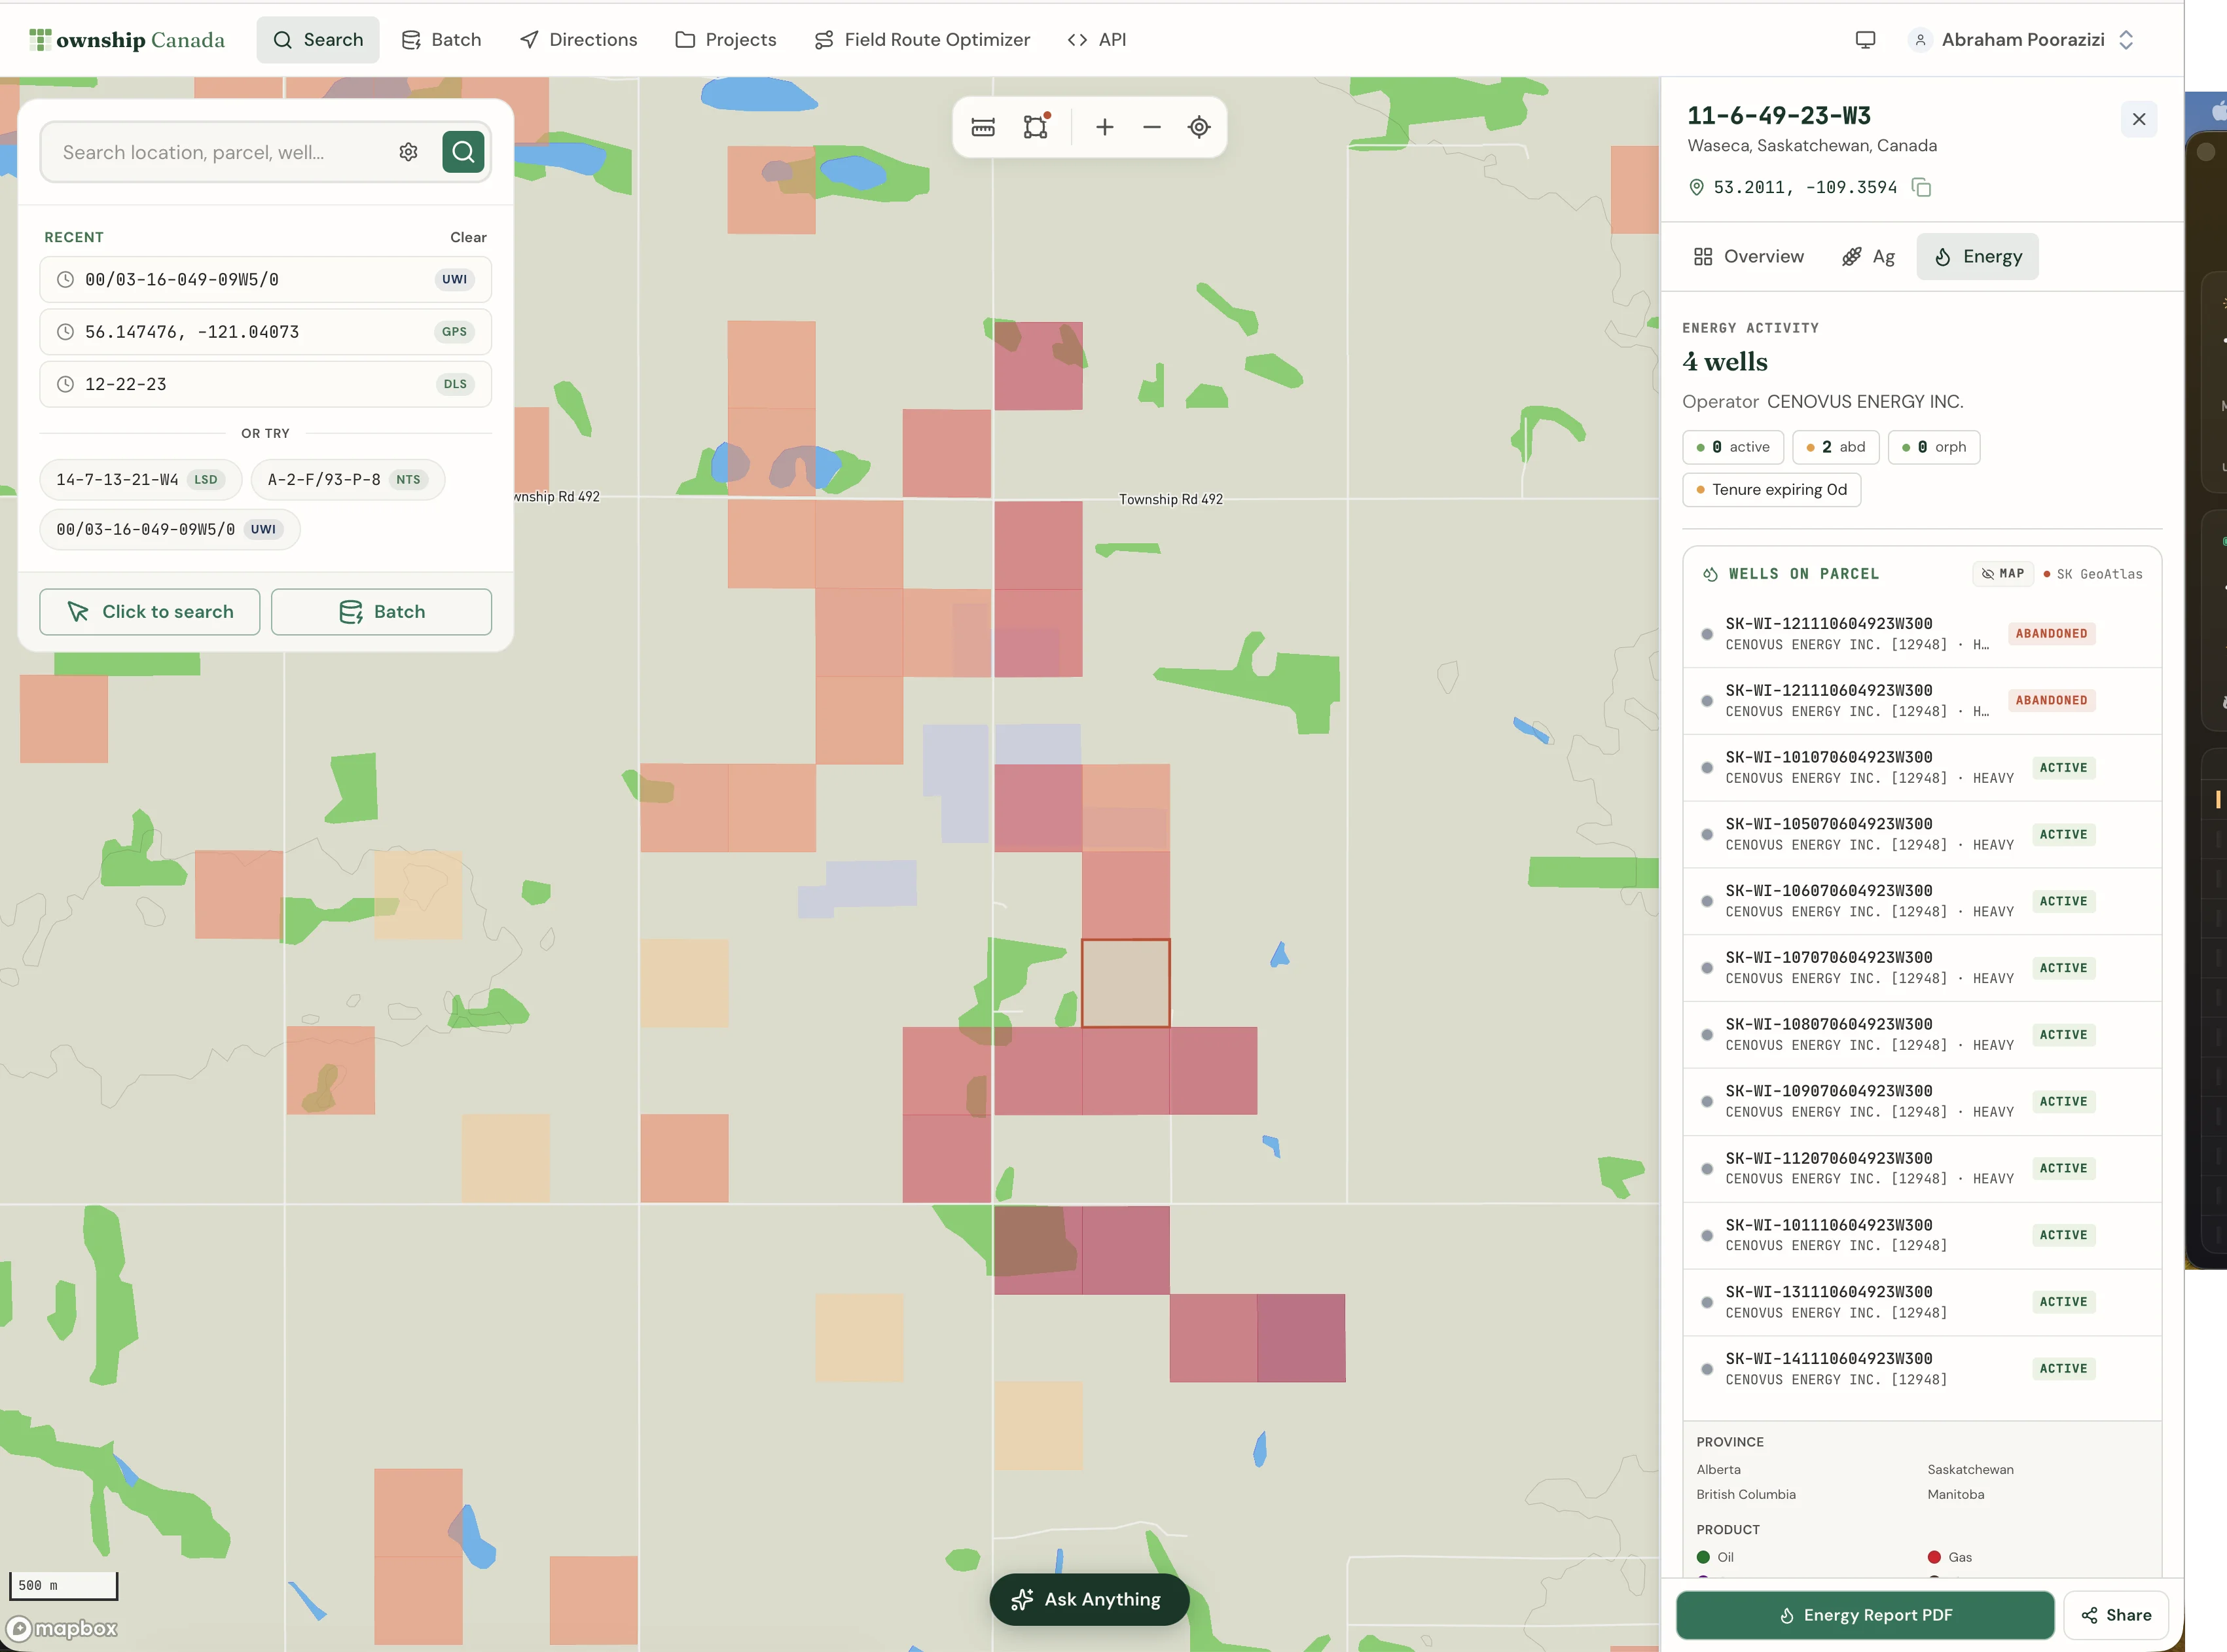Click the green search submit button
Screen dimensions: 2227x1652
463,152
